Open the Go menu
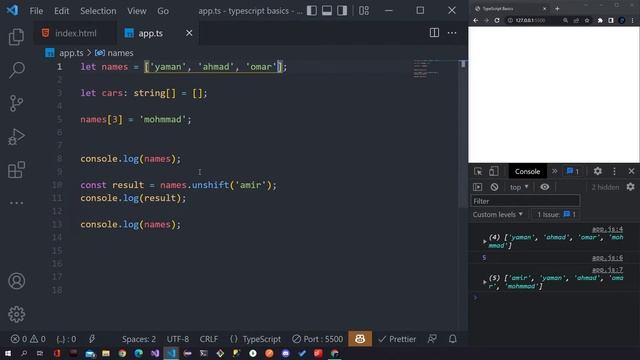This screenshot has width=640, height=360. (163, 11)
